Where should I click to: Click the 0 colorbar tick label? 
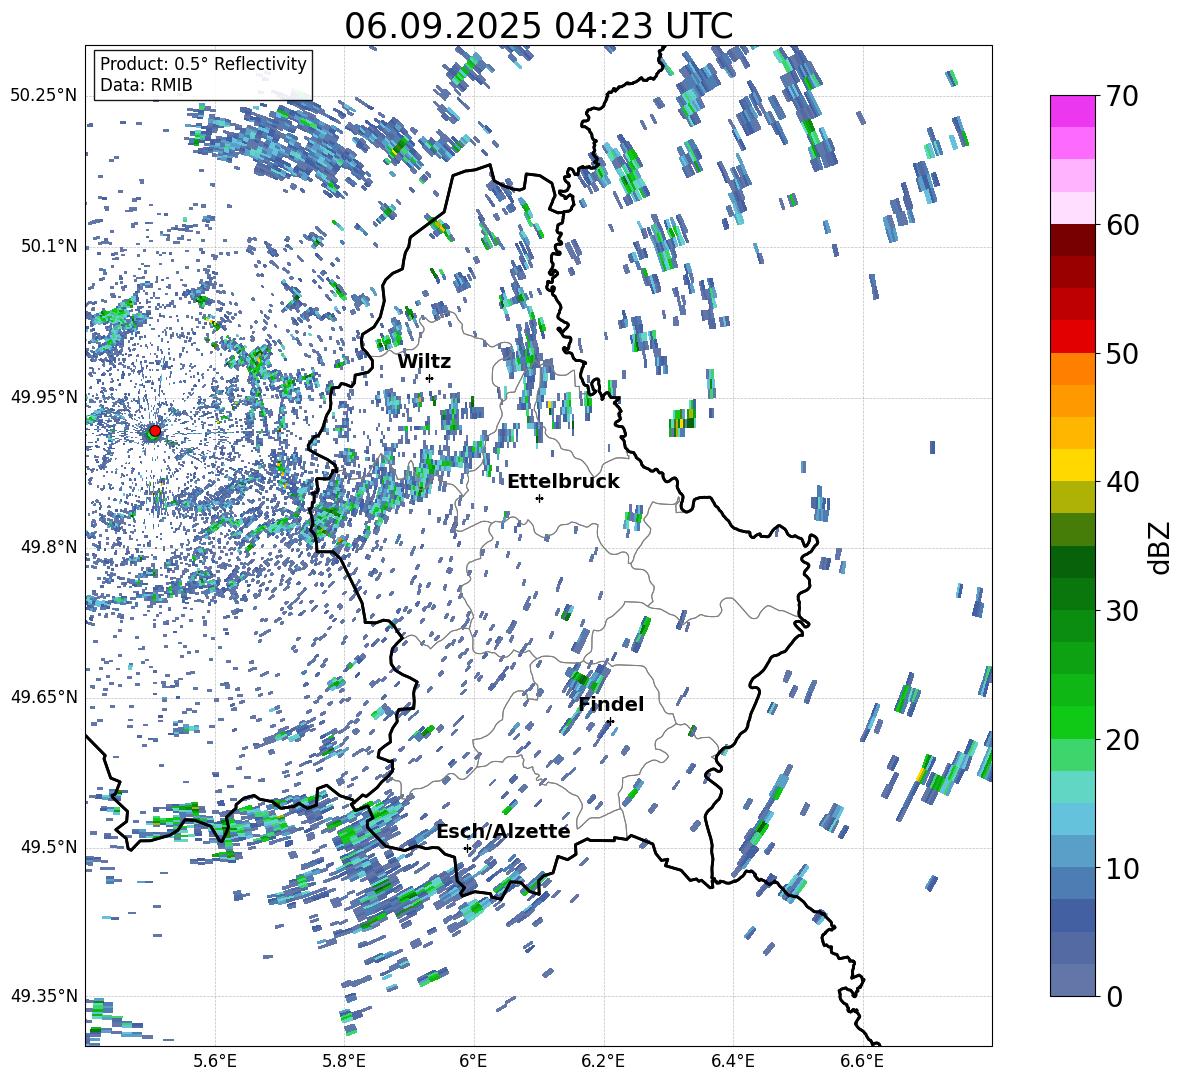tap(1114, 996)
